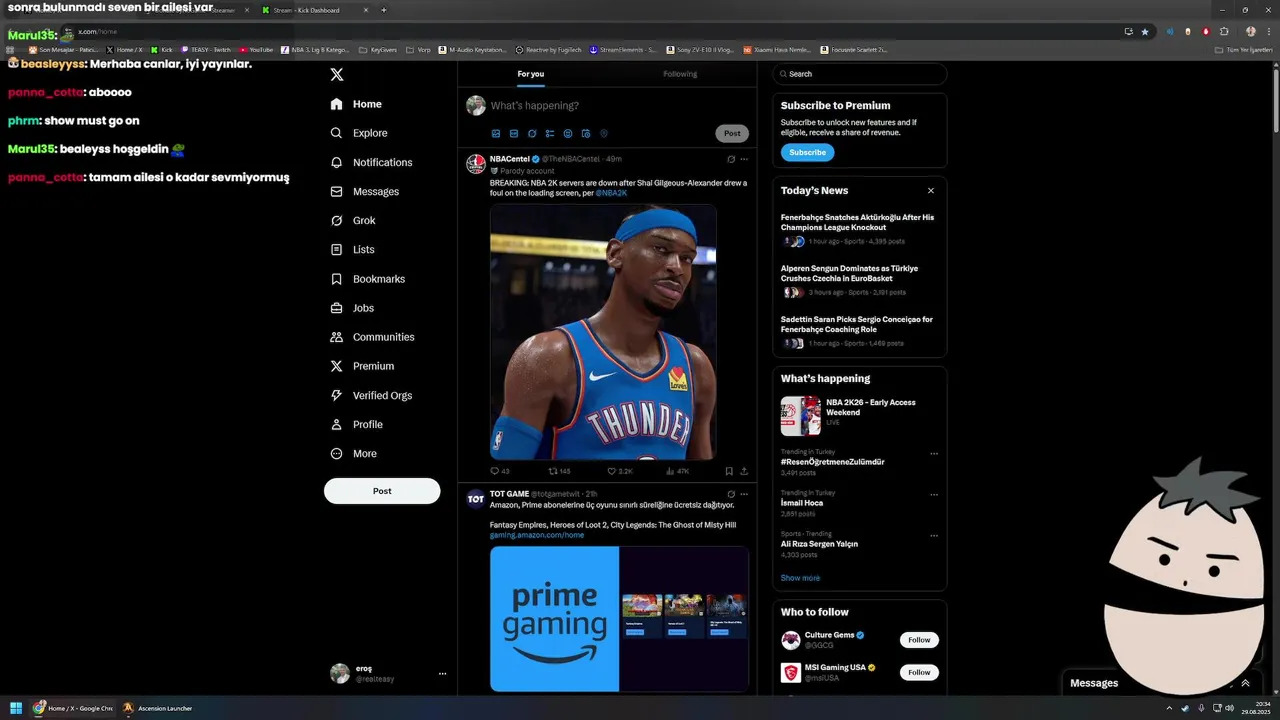The image size is (1280, 720).
Task: Follow Culture Gems
Action: click(x=919, y=640)
